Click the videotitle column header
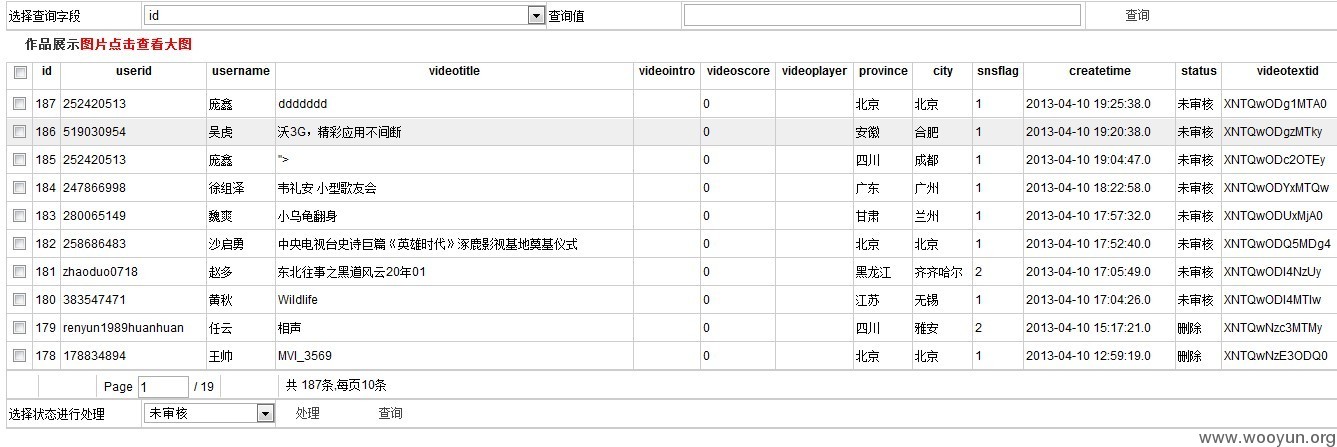 click(454, 71)
